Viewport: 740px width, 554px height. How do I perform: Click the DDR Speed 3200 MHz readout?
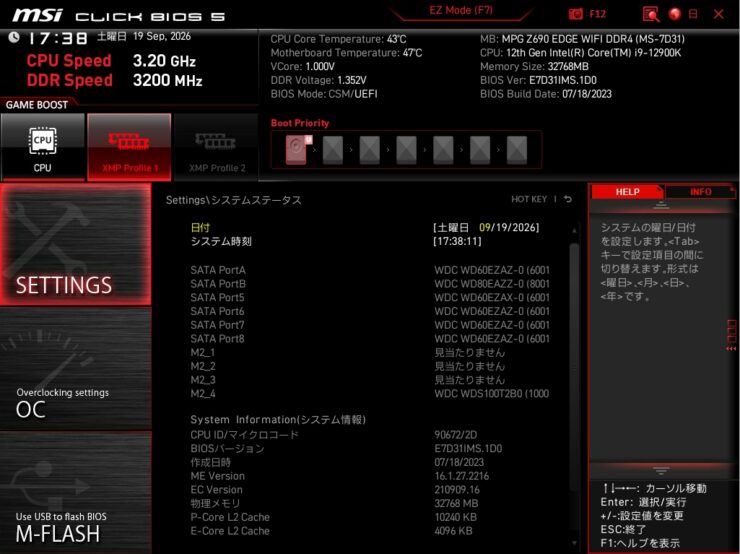point(114,80)
